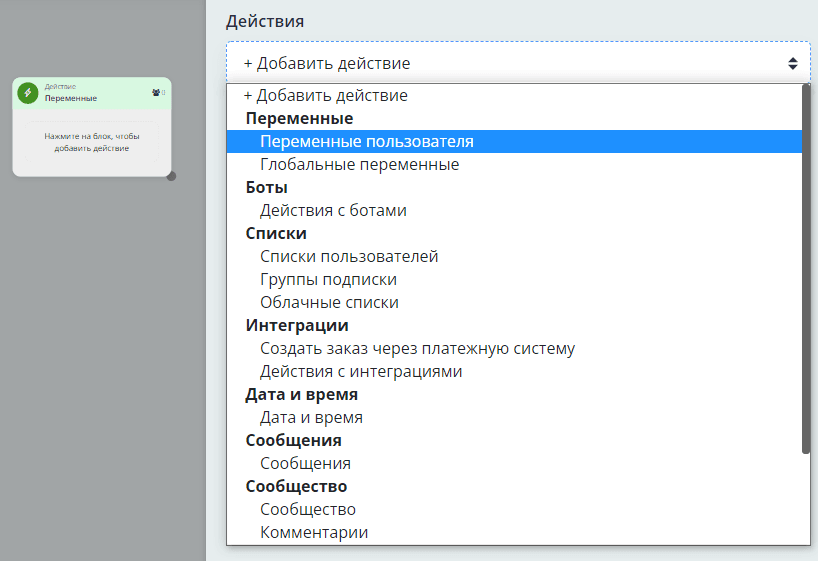Screen dimensions: 818x561
Task: Choose the 'Дата и время' action option
Action: 311,418
